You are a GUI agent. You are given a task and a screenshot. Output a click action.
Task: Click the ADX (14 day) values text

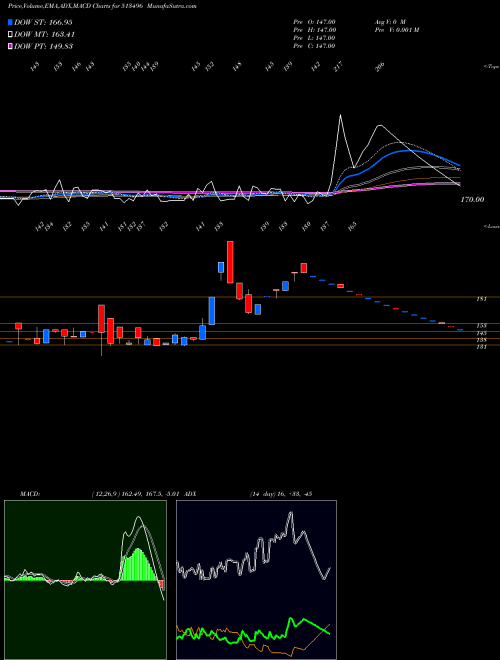(280, 494)
